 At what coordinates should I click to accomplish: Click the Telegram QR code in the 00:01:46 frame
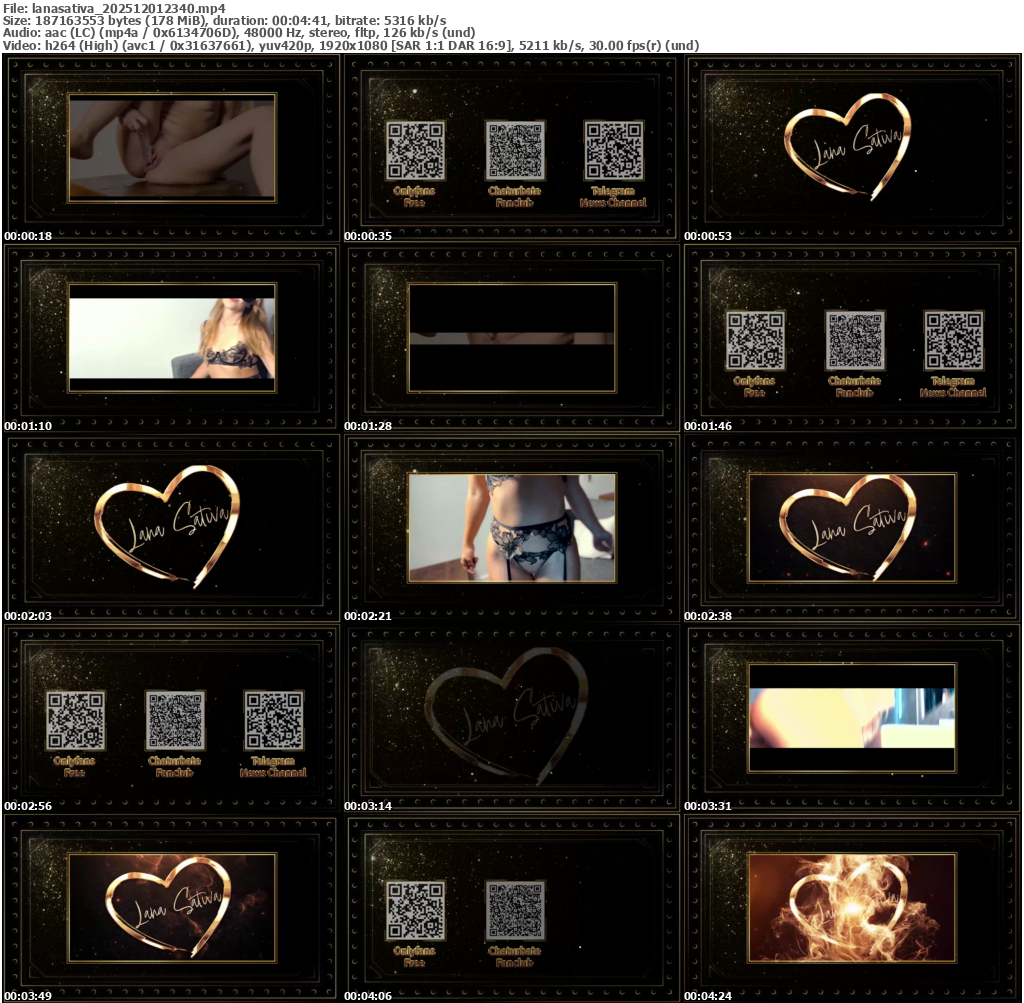pos(953,341)
